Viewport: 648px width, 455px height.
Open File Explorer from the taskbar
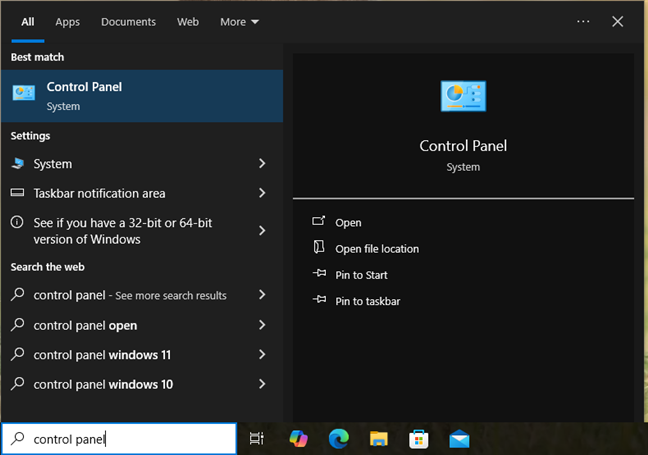tap(379, 439)
